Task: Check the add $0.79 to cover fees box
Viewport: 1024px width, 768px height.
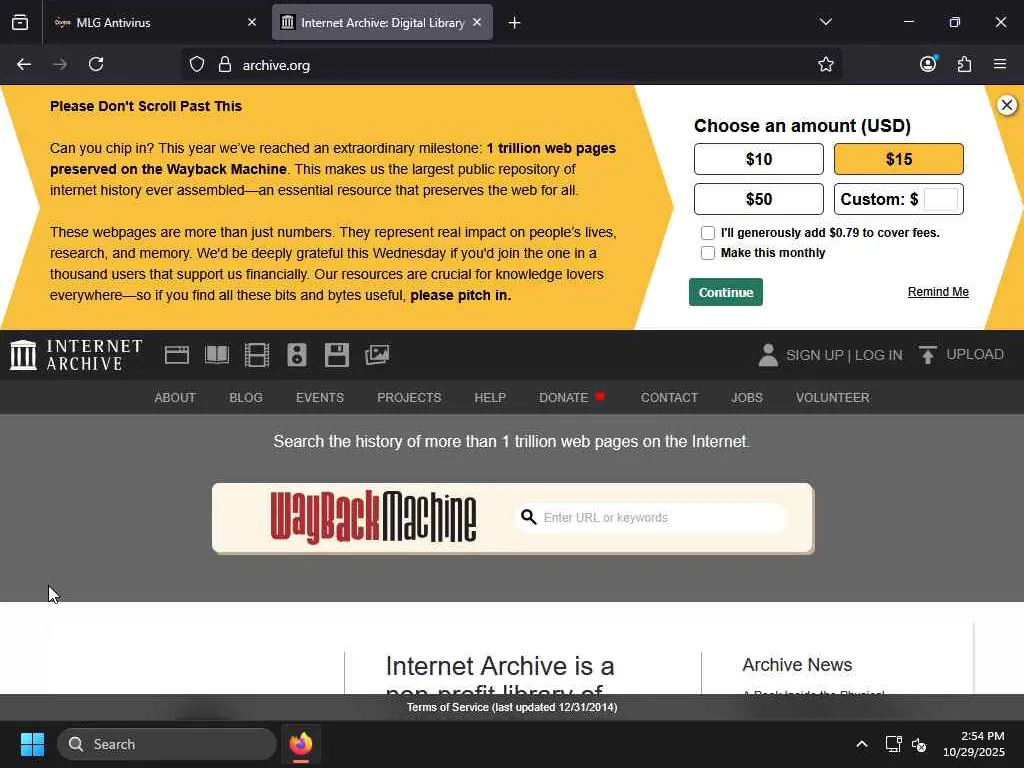Action: pyautogui.click(x=708, y=232)
